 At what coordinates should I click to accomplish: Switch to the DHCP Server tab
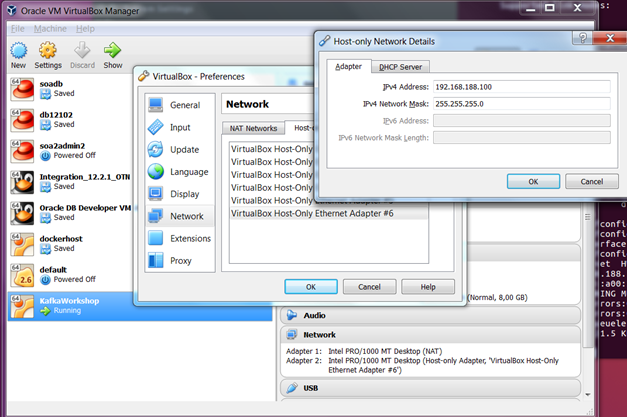tap(400, 67)
